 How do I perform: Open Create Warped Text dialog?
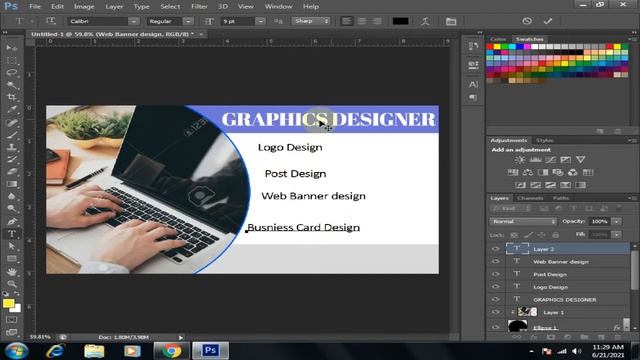click(425, 21)
